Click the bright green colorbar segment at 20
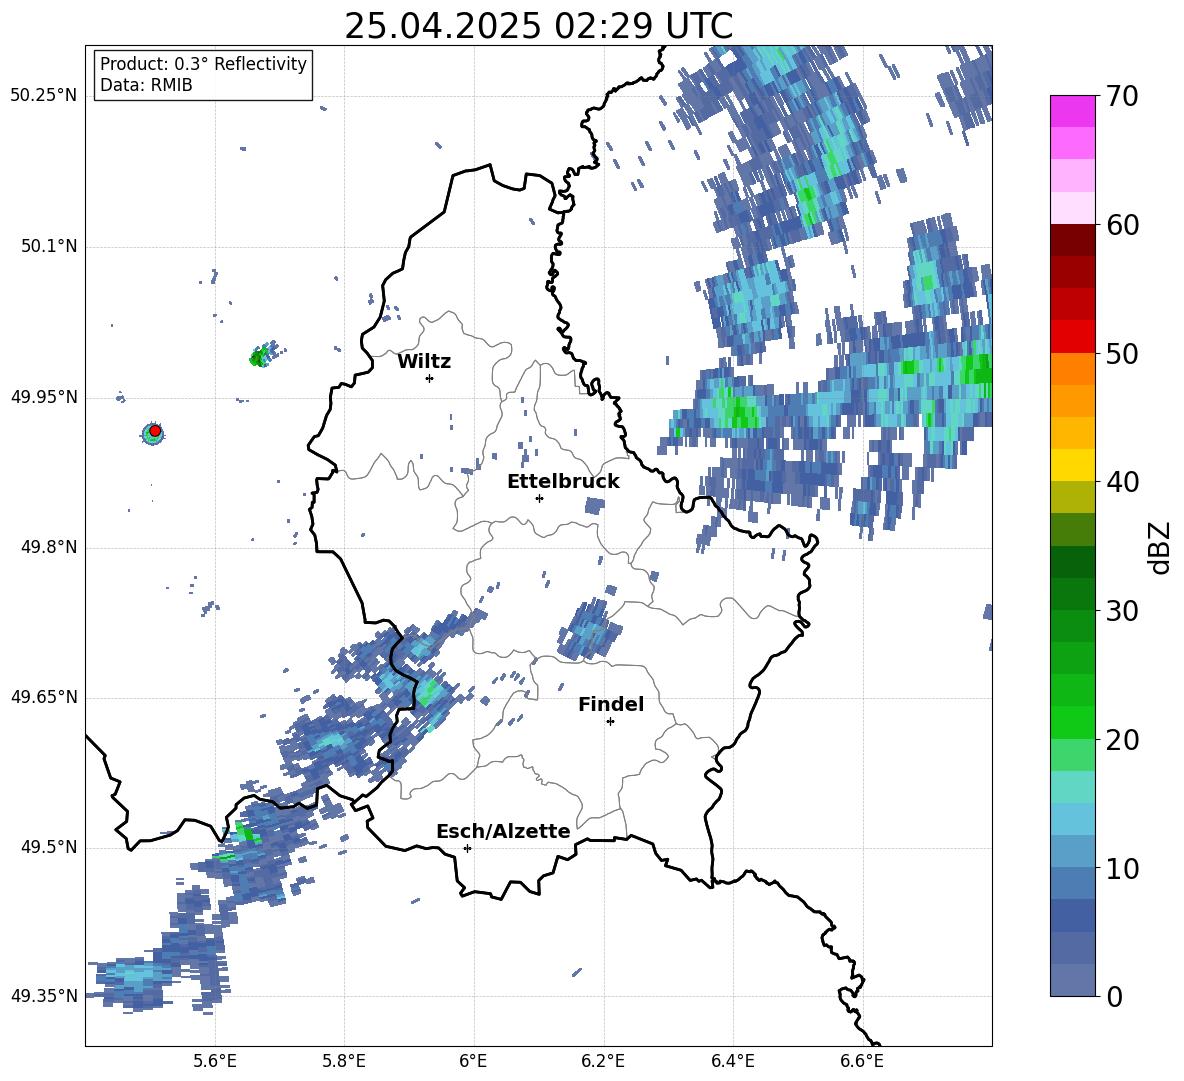 click(x=1072, y=722)
